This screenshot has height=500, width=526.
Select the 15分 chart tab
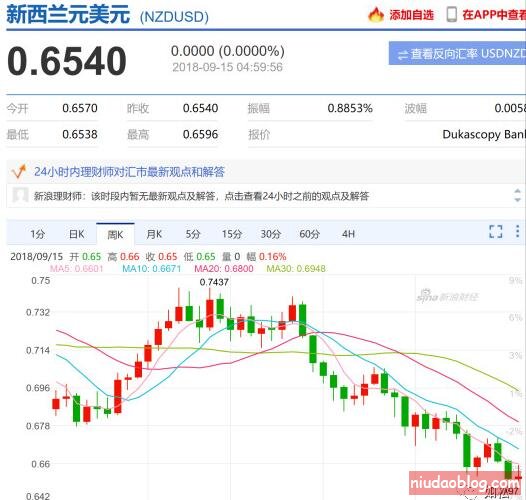pos(231,234)
